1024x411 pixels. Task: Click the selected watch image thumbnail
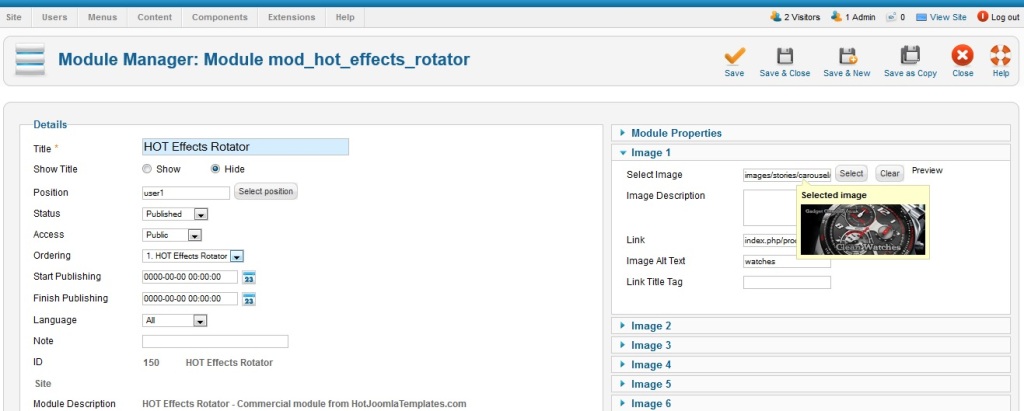click(863, 229)
